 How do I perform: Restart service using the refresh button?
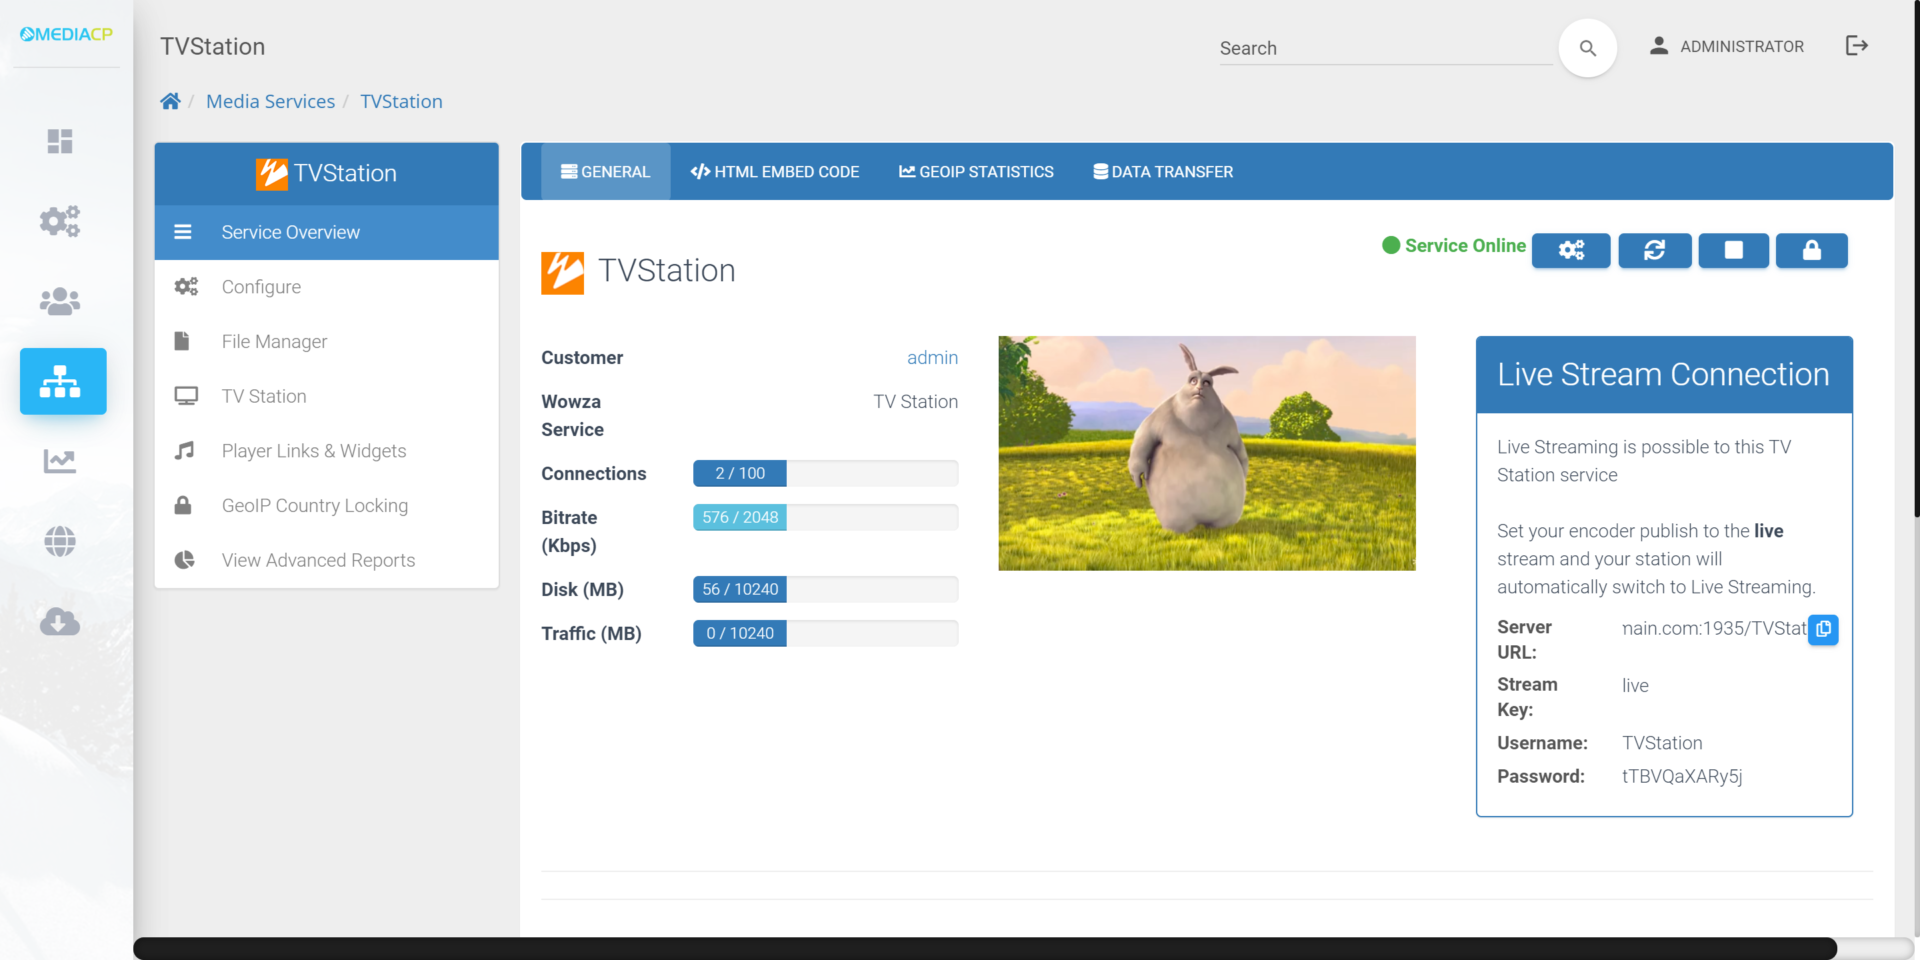coord(1655,250)
